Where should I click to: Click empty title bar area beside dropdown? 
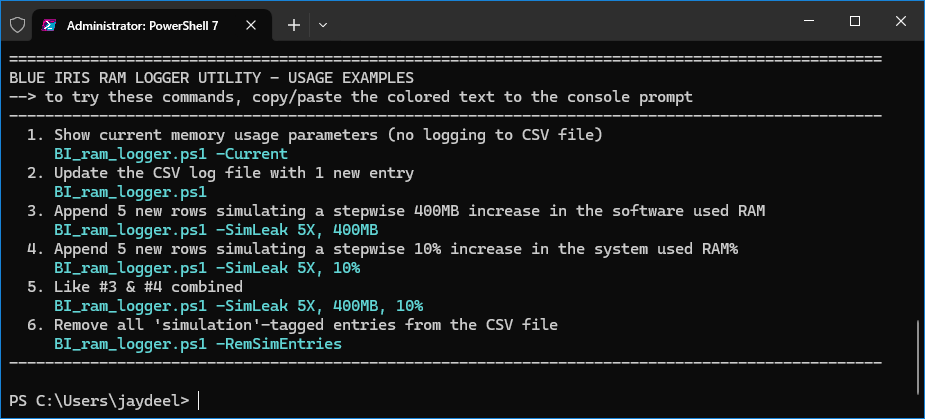point(560,24)
